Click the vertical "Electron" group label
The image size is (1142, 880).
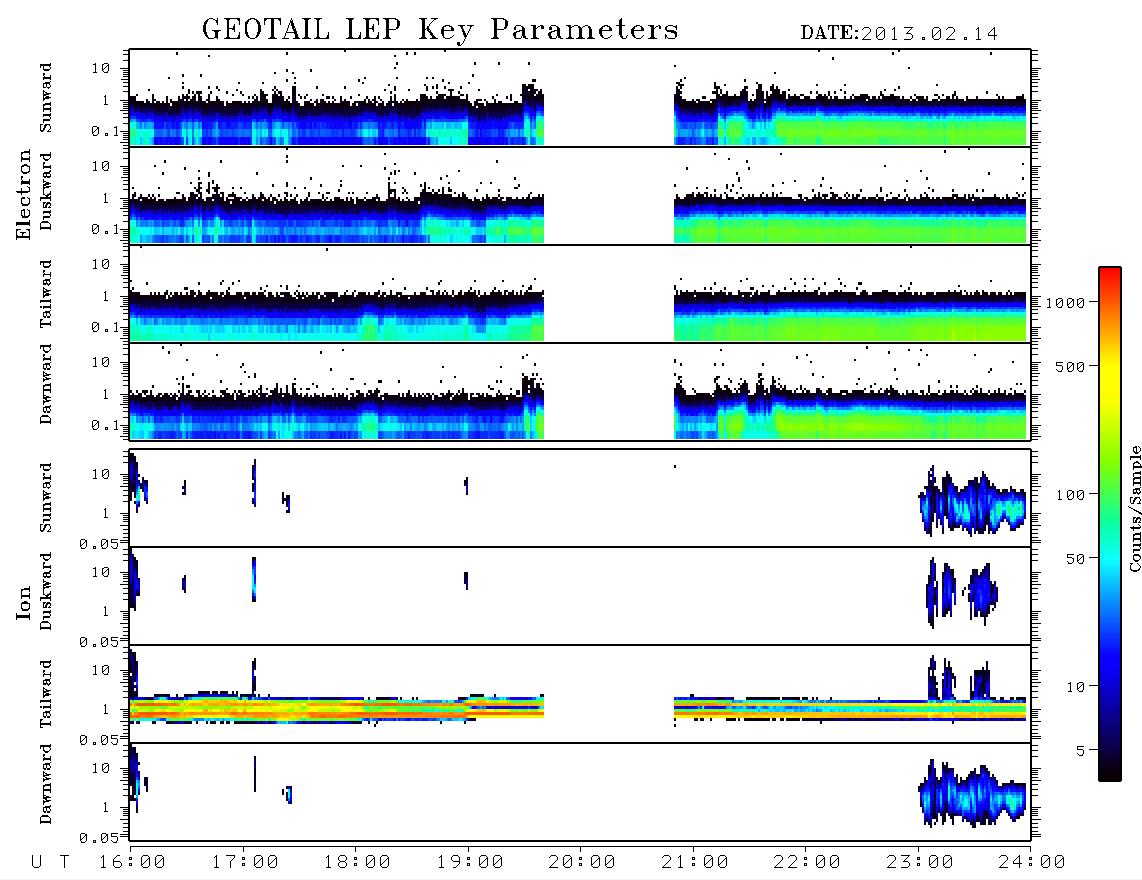[x=24, y=195]
